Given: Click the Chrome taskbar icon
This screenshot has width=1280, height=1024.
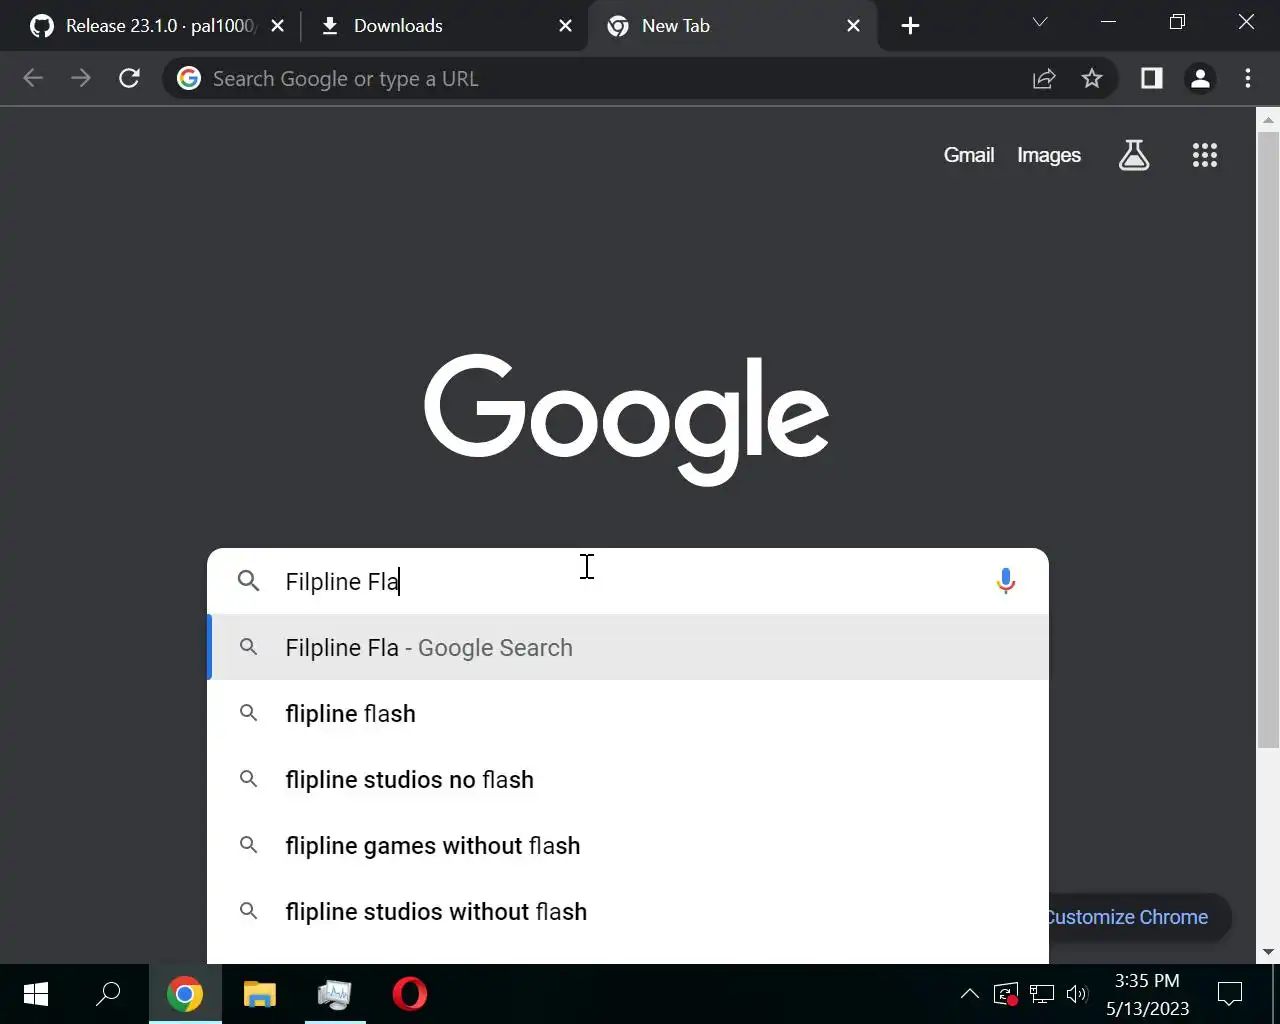Looking at the screenshot, I should 185,994.
